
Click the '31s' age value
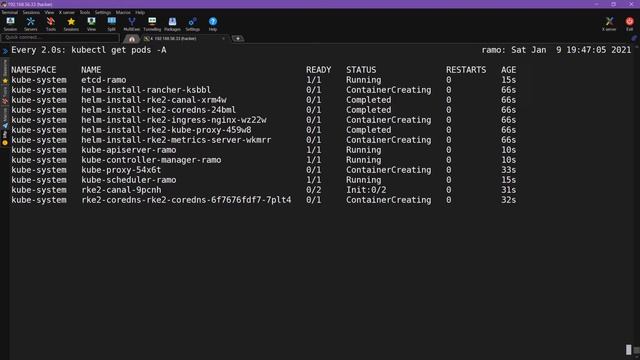pyautogui.click(x=509, y=190)
